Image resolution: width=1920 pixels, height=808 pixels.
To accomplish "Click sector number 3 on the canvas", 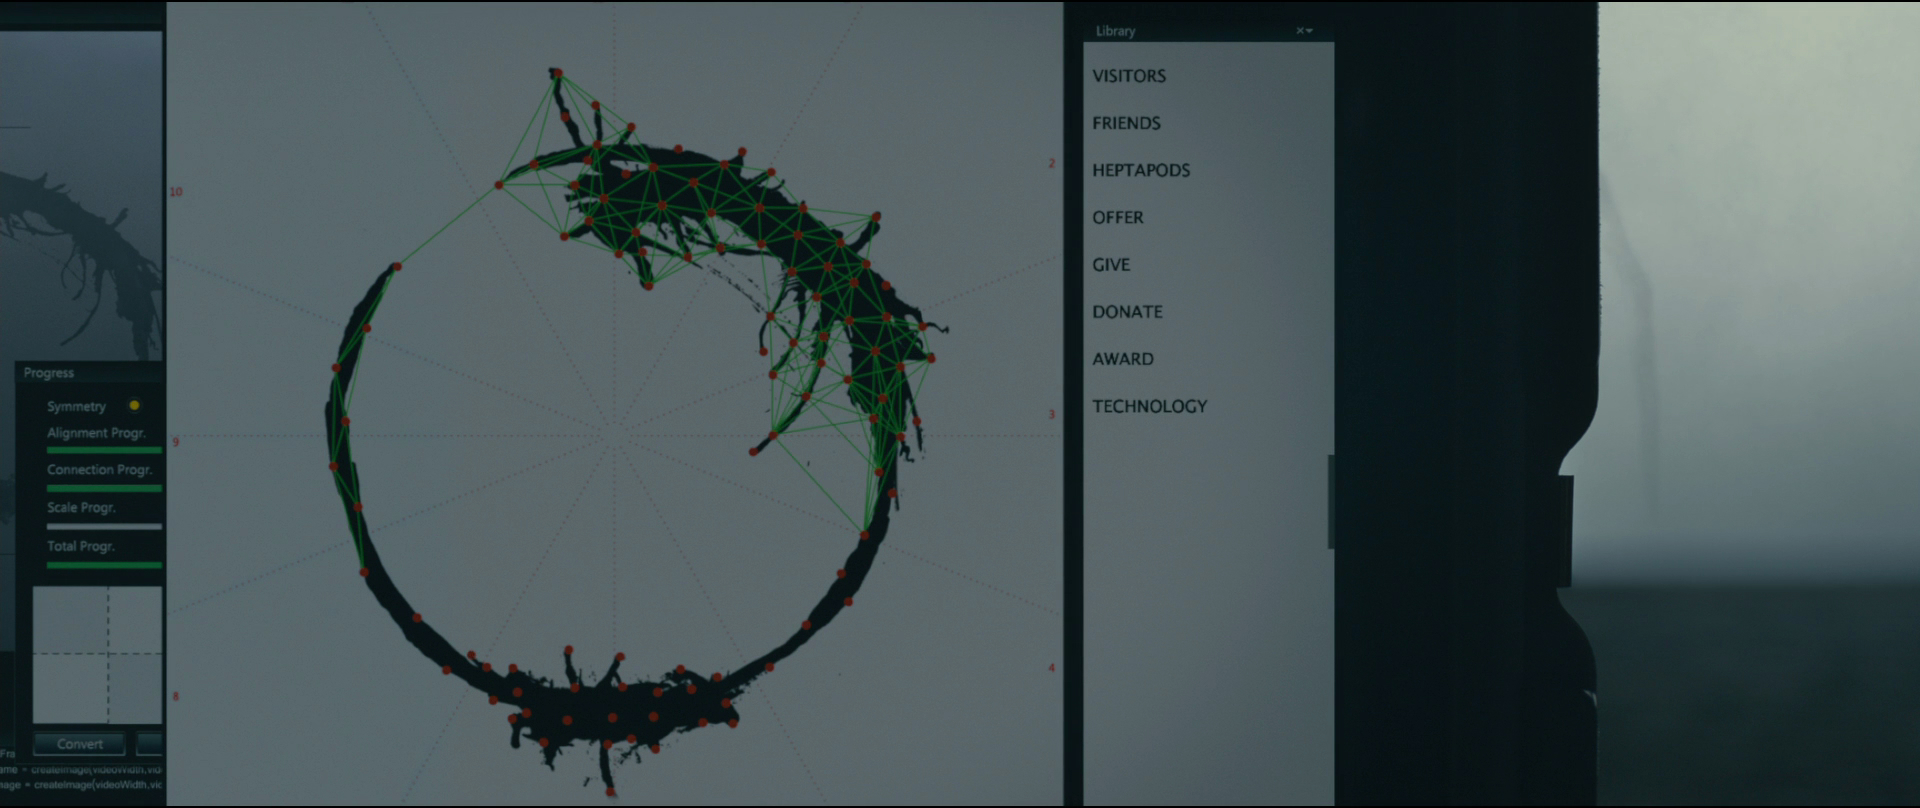I will (x=1051, y=414).
